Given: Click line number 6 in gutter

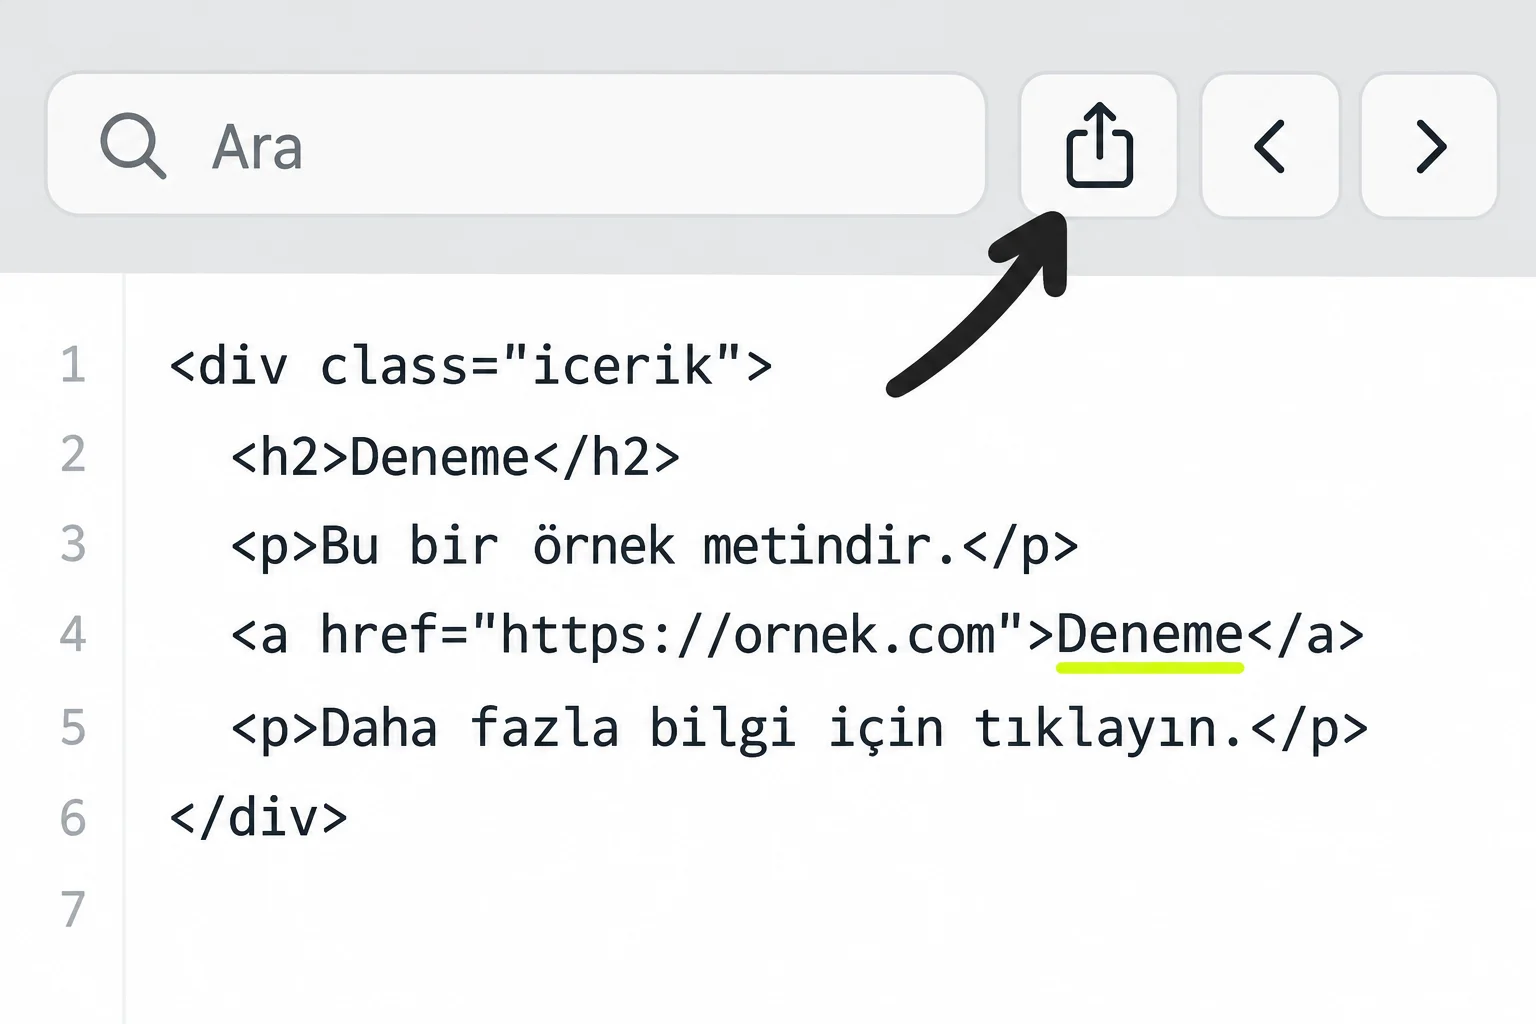Looking at the screenshot, I should 72,818.
